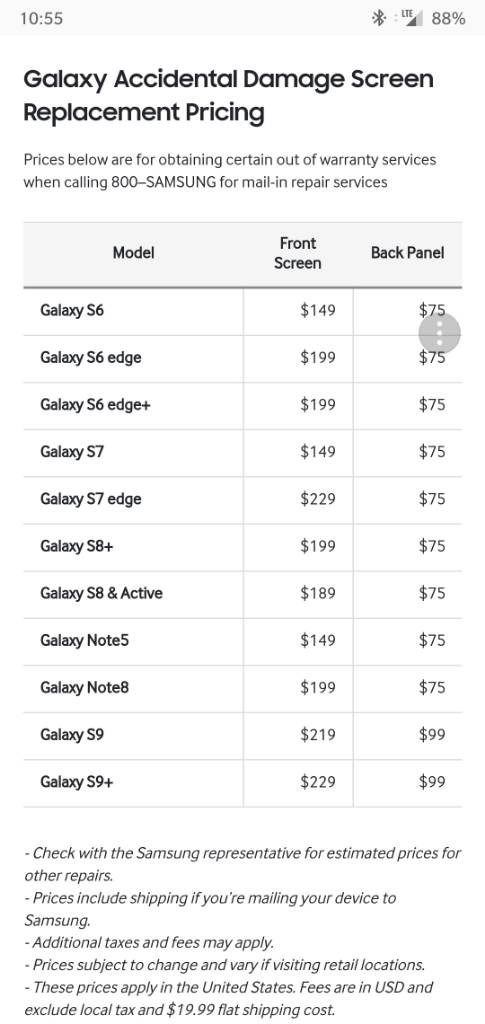Tap the Galaxy Note8 model name
The image size is (485, 1024).
[84, 687]
